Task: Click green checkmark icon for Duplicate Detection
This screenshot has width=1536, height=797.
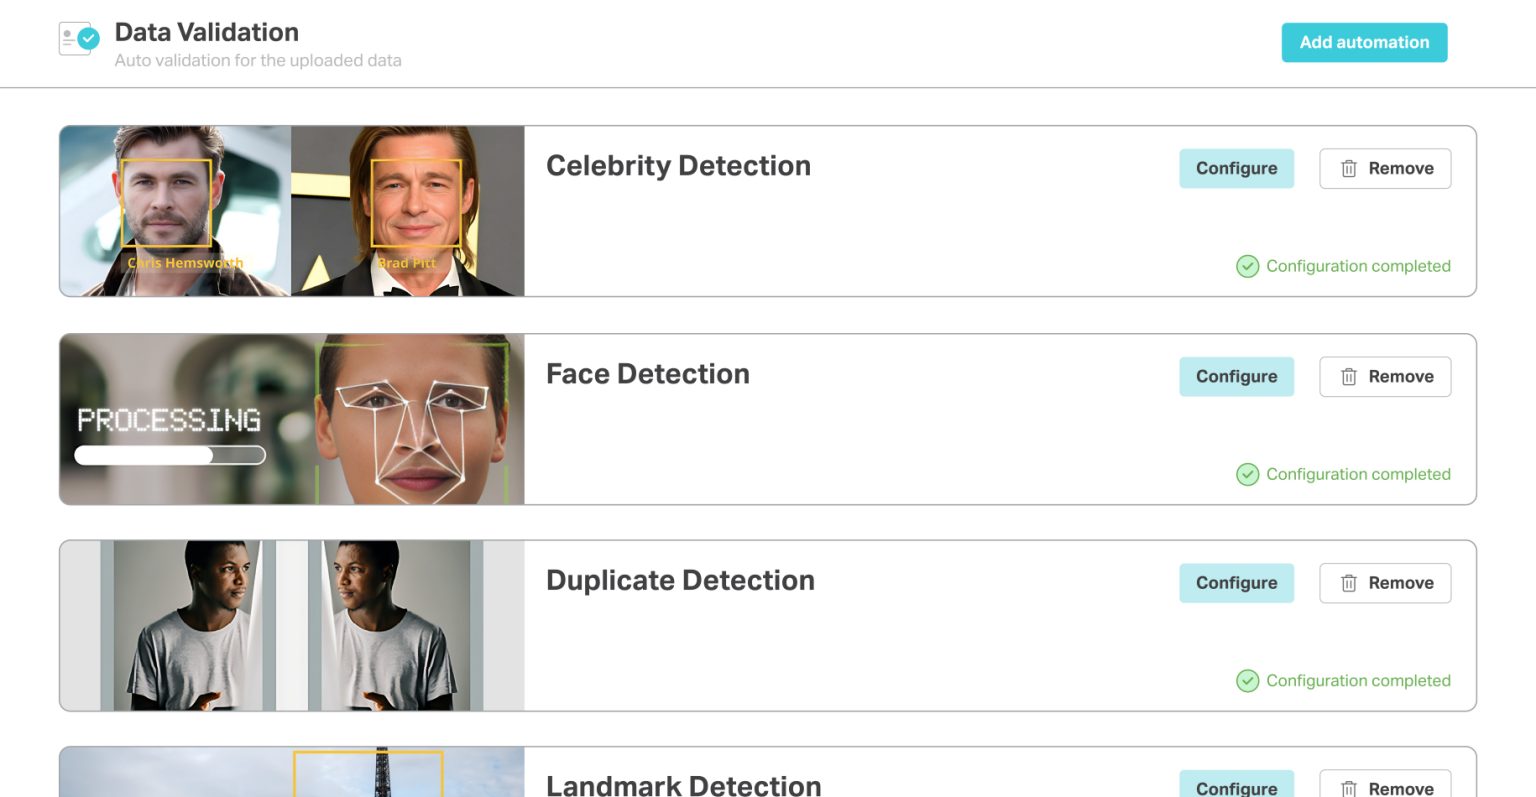Action: tap(1247, 681)
